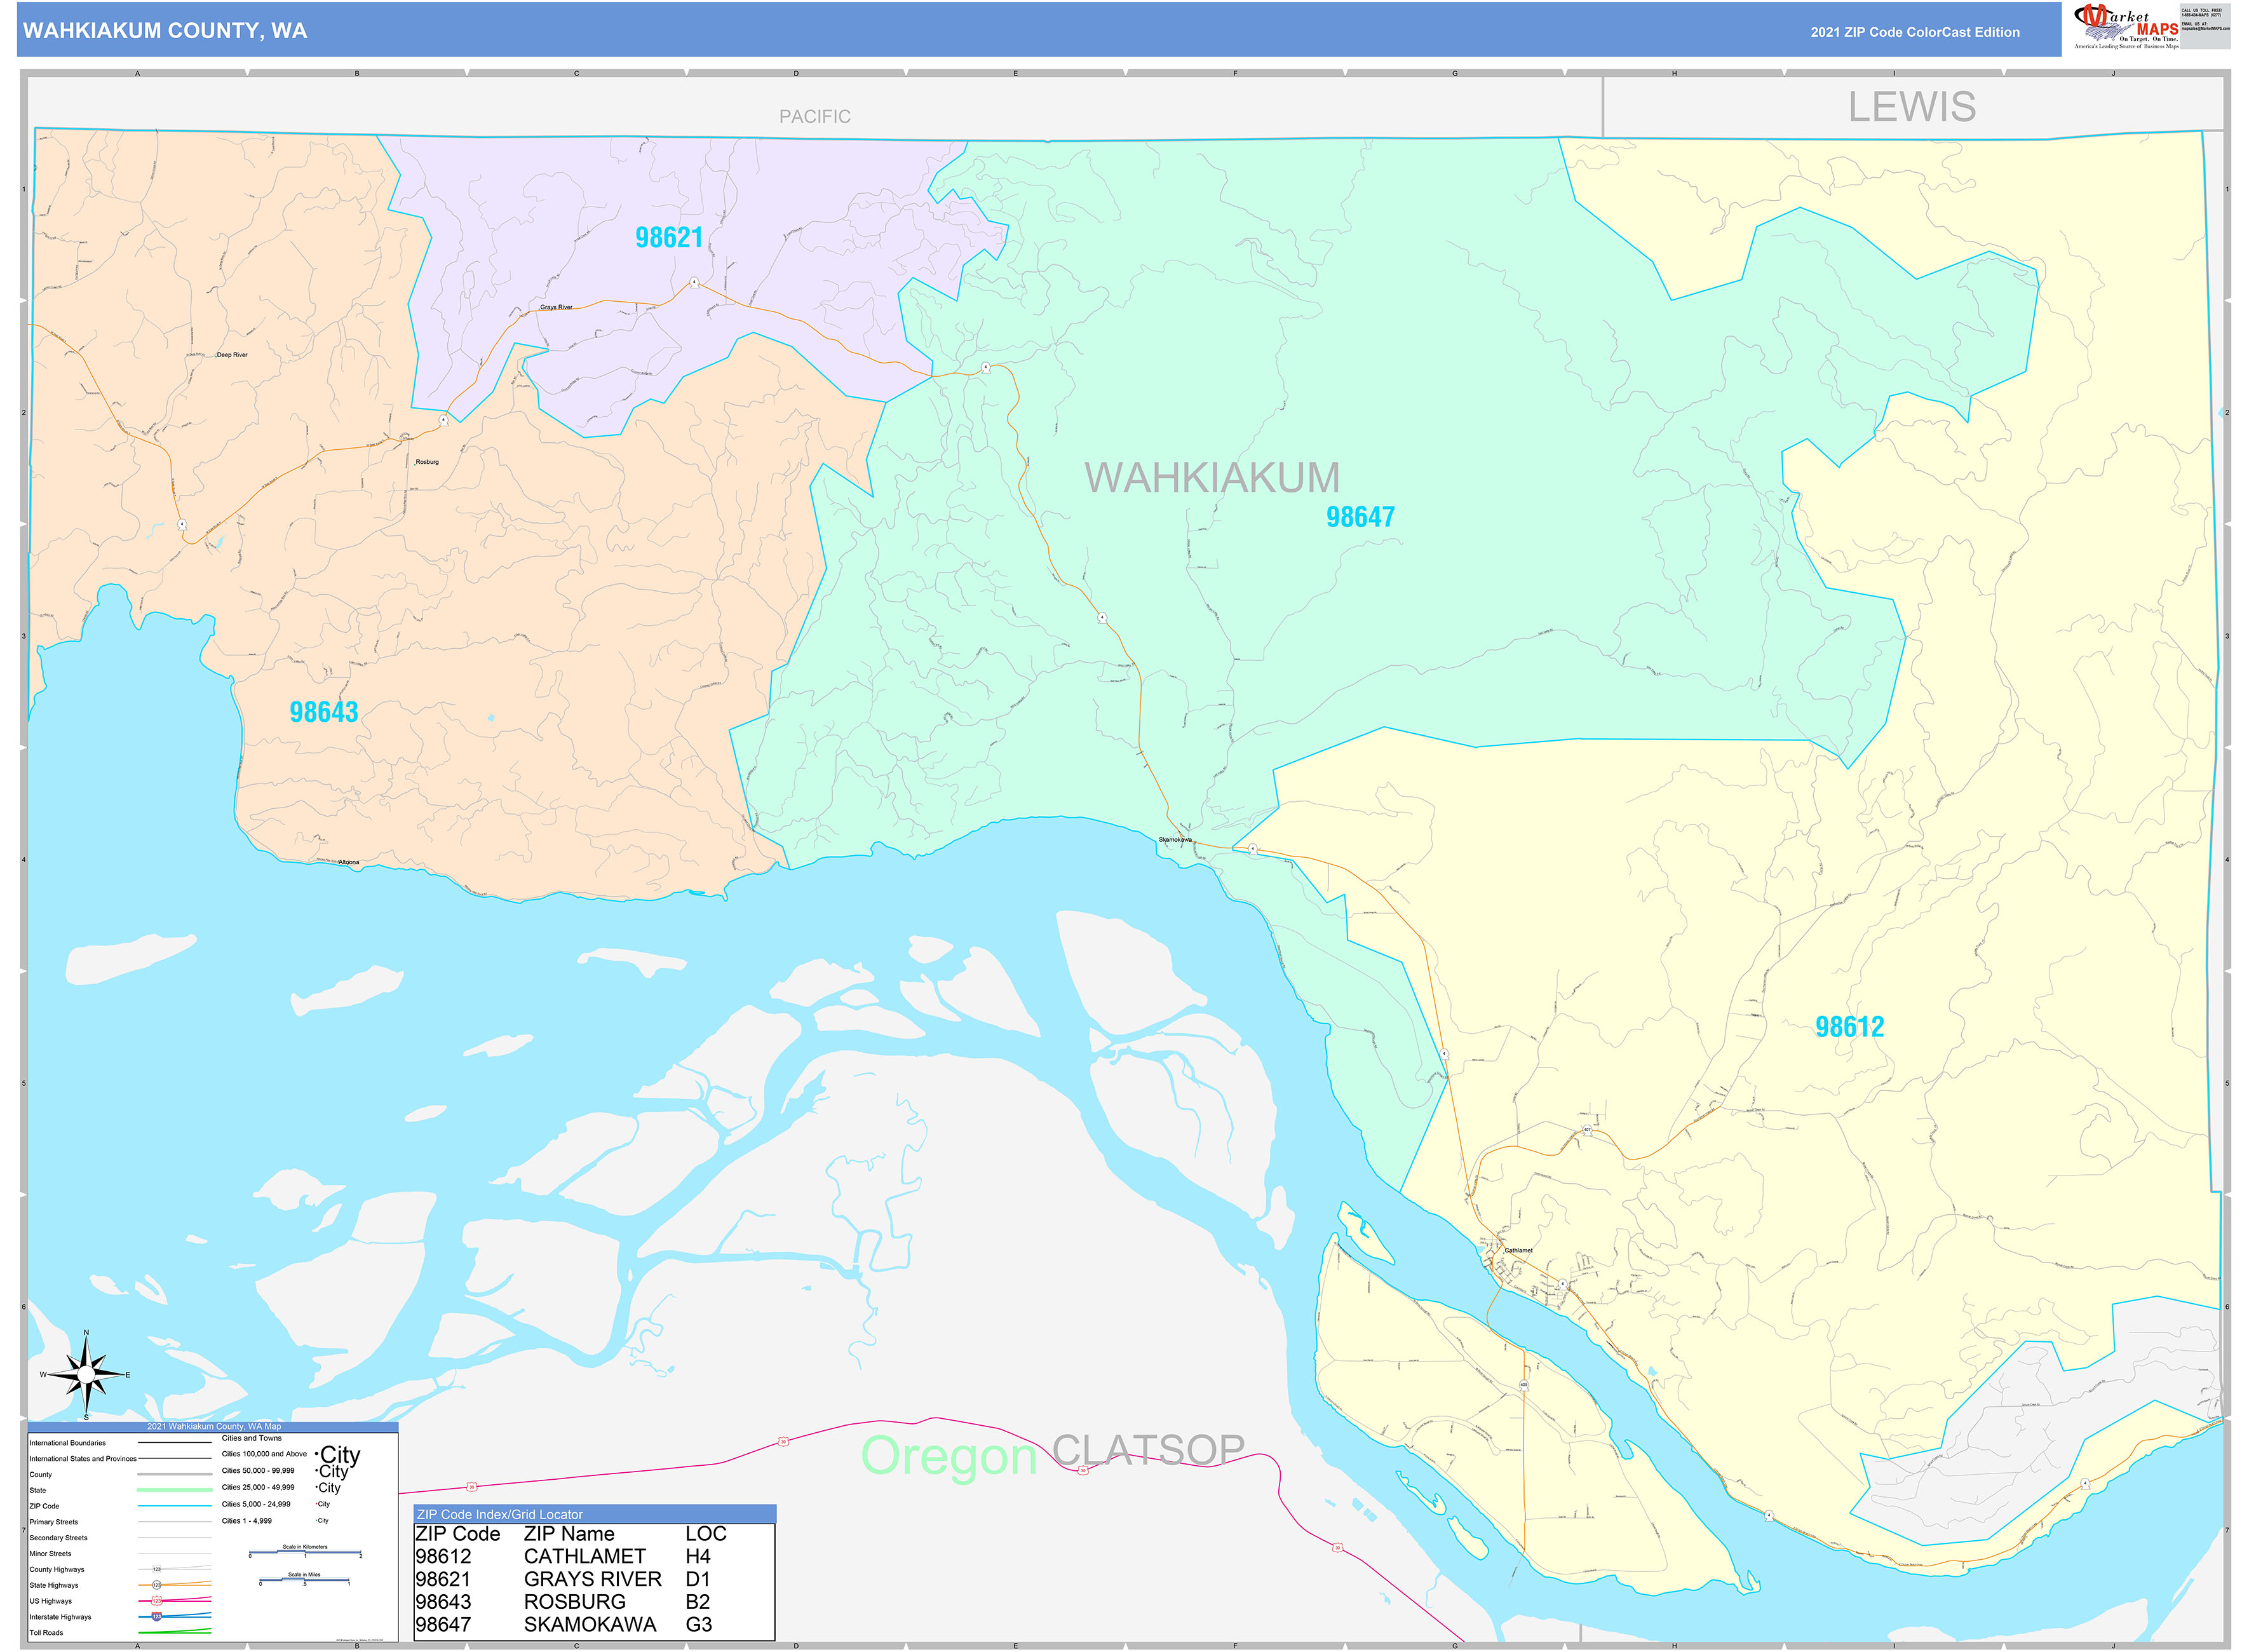Select the State Highways shield symbol in legend
Image resolution: width=2242 pixels, height=1652 pixels.
pyautogui.click(x=157, y=1585)
